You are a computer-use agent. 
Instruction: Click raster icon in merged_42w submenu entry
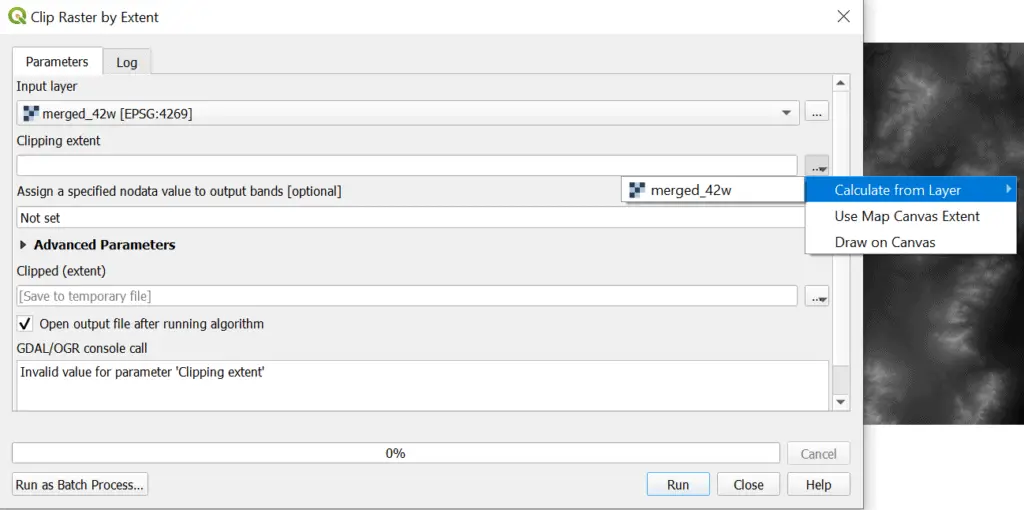[x=637, y=190]
